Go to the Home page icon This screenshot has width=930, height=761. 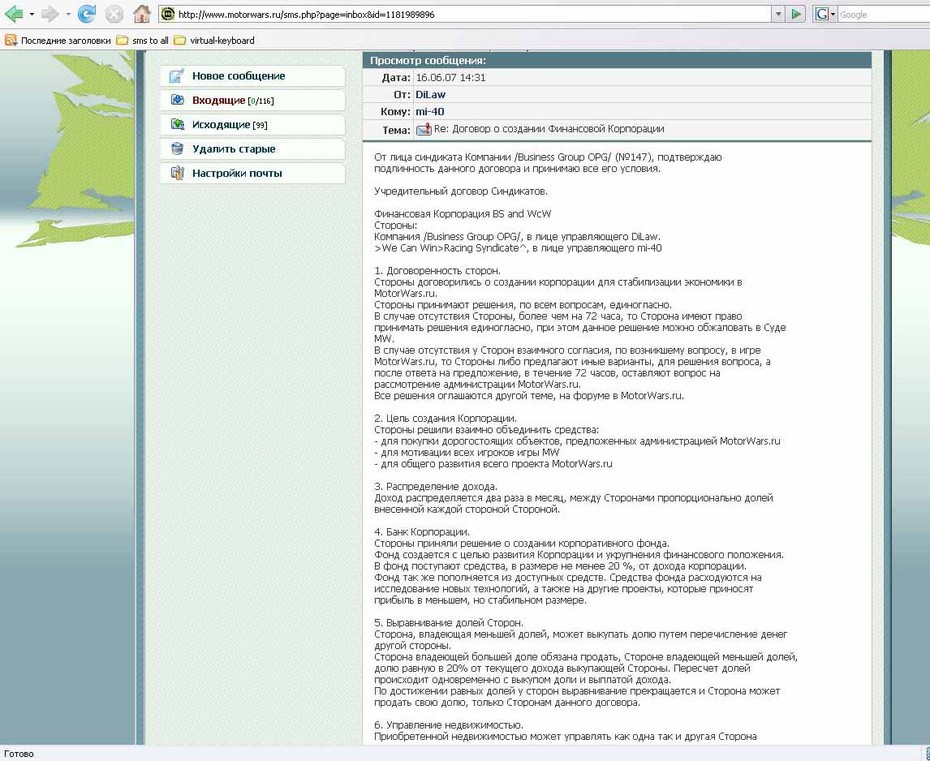(x=141, y=14)
